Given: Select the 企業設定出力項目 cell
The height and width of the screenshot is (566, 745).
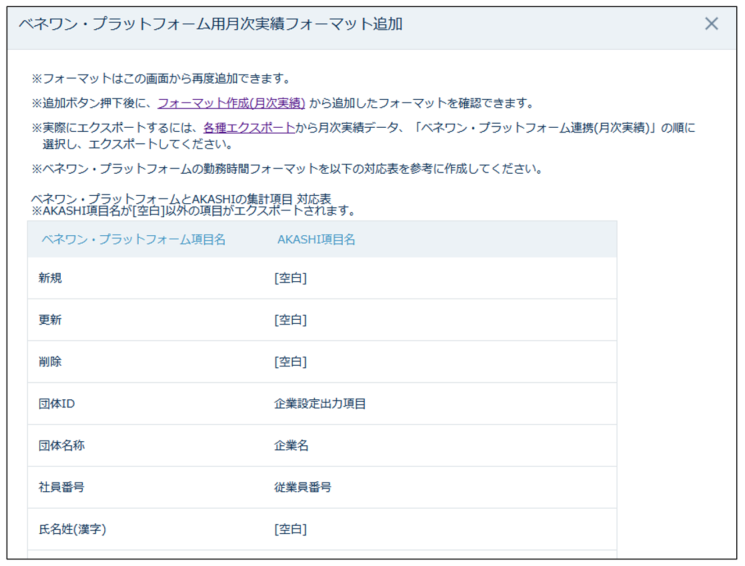Looking at the screenshot, I should (320, 403).
